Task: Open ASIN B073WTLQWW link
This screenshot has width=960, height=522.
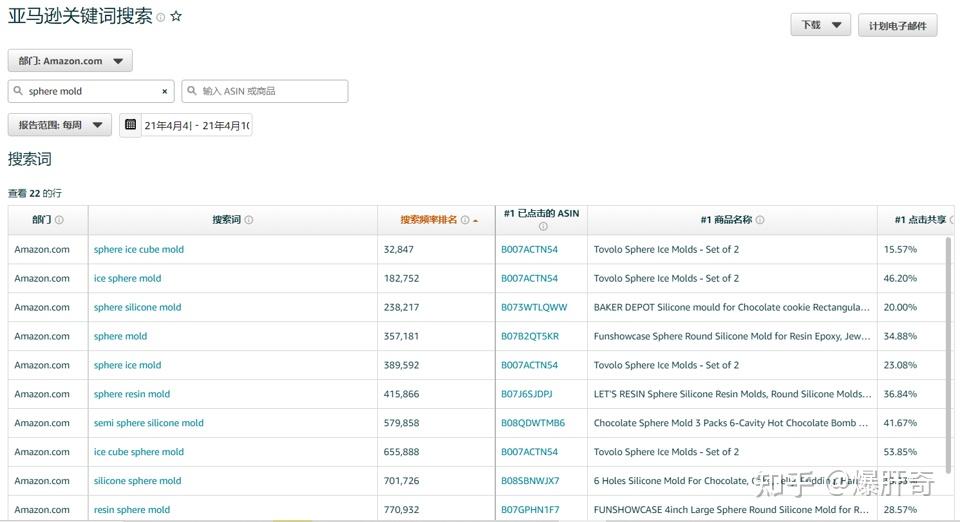Action: [534, 307]
